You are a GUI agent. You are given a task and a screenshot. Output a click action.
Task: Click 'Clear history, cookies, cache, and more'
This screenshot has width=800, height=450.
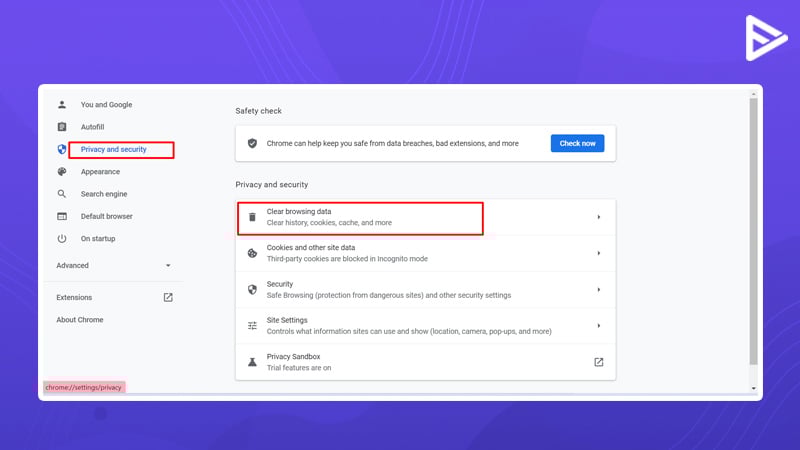pos(329,222)
